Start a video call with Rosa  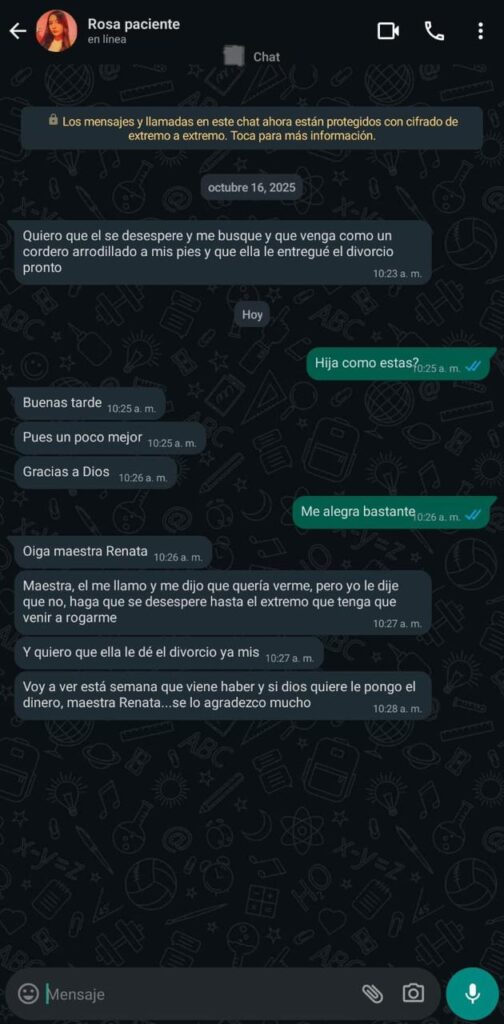pos(388,31)
